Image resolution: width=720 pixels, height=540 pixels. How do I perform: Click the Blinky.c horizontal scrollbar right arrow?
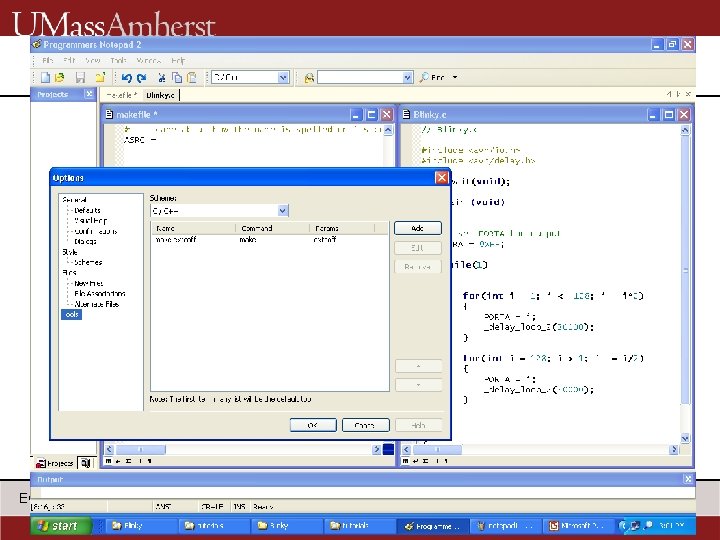click(674, 450)
